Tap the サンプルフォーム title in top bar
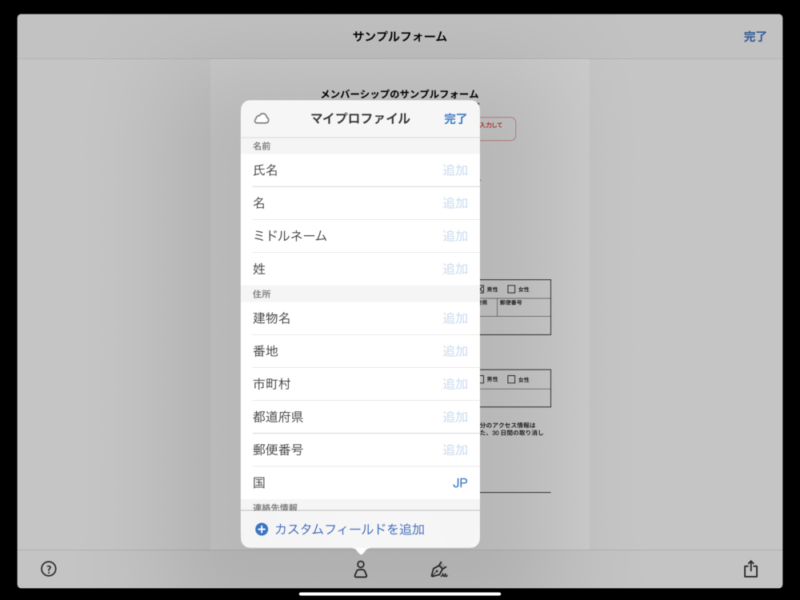Viewport: 800px width, 600px height. (x=400, y=37)
